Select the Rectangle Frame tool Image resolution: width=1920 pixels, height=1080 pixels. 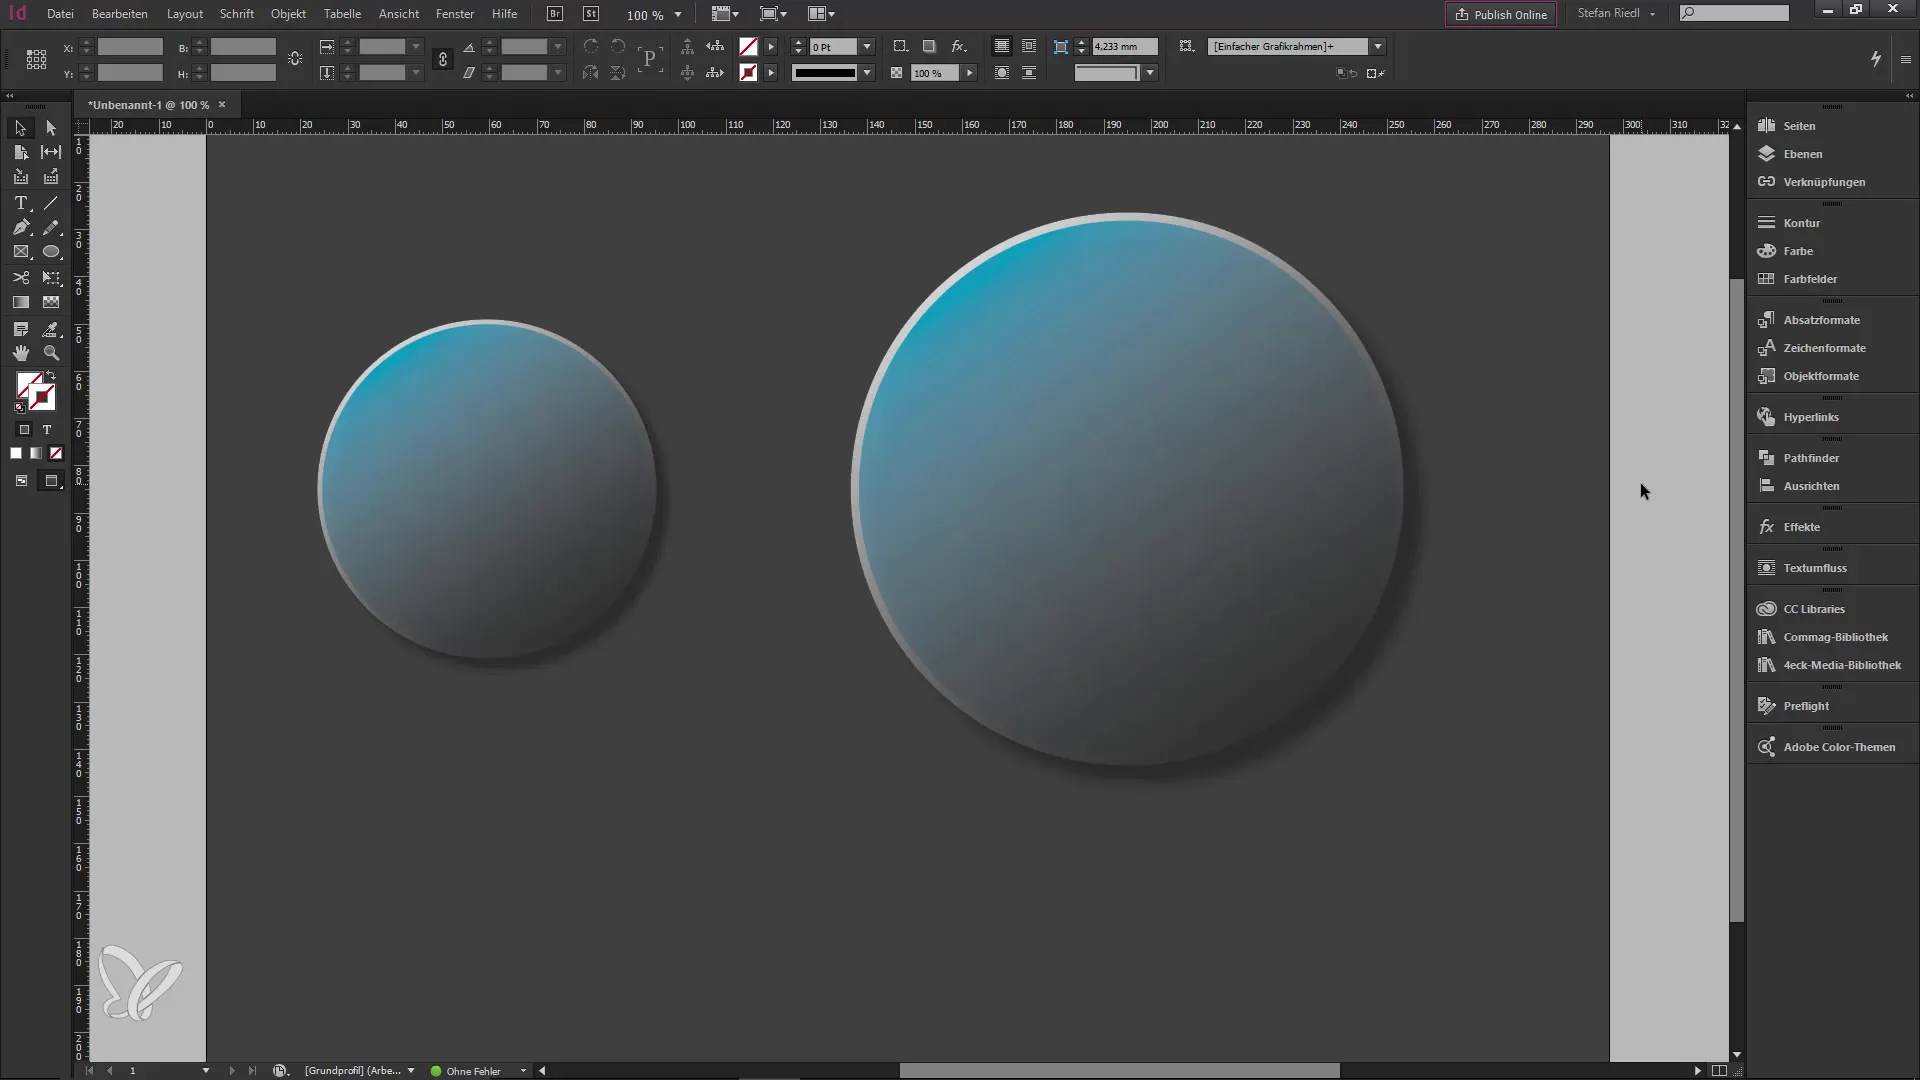pyautogui.click(x=20, y=252)
